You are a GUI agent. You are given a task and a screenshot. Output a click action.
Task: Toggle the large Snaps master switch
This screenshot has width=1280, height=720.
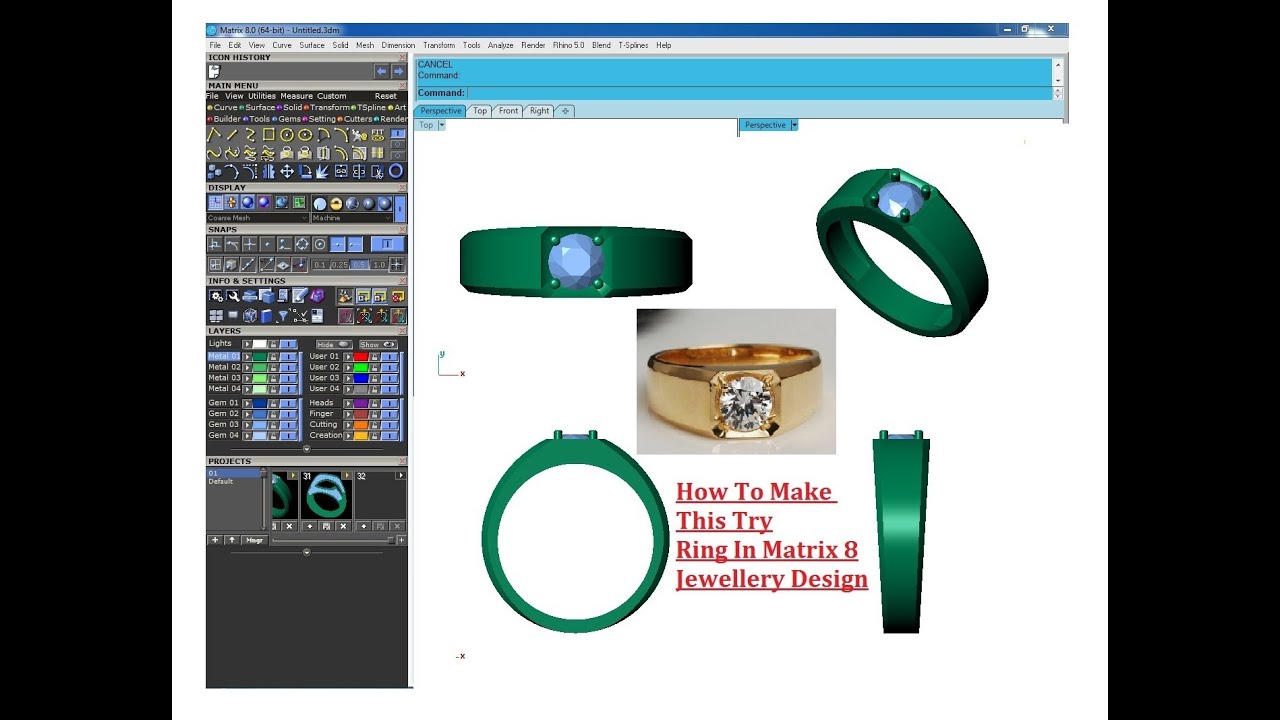point(388,244)
